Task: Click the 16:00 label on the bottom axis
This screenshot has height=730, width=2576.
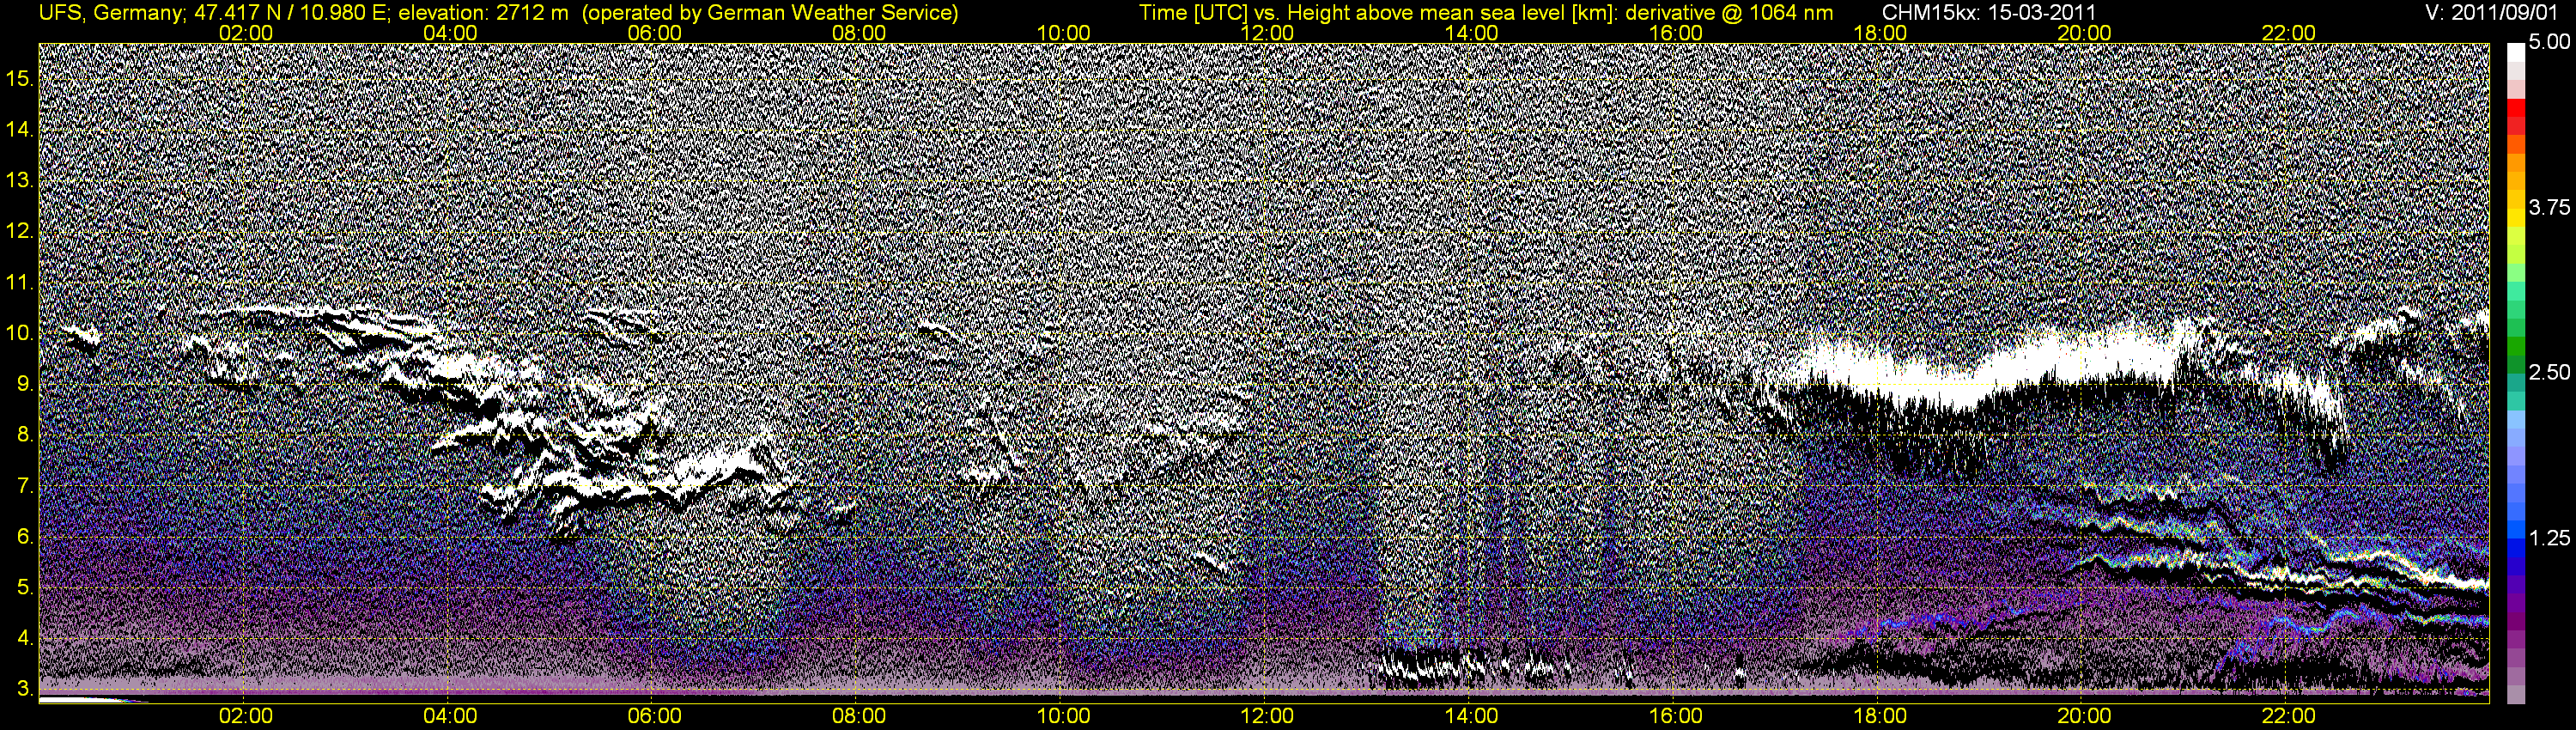Action: (1676, 716)
